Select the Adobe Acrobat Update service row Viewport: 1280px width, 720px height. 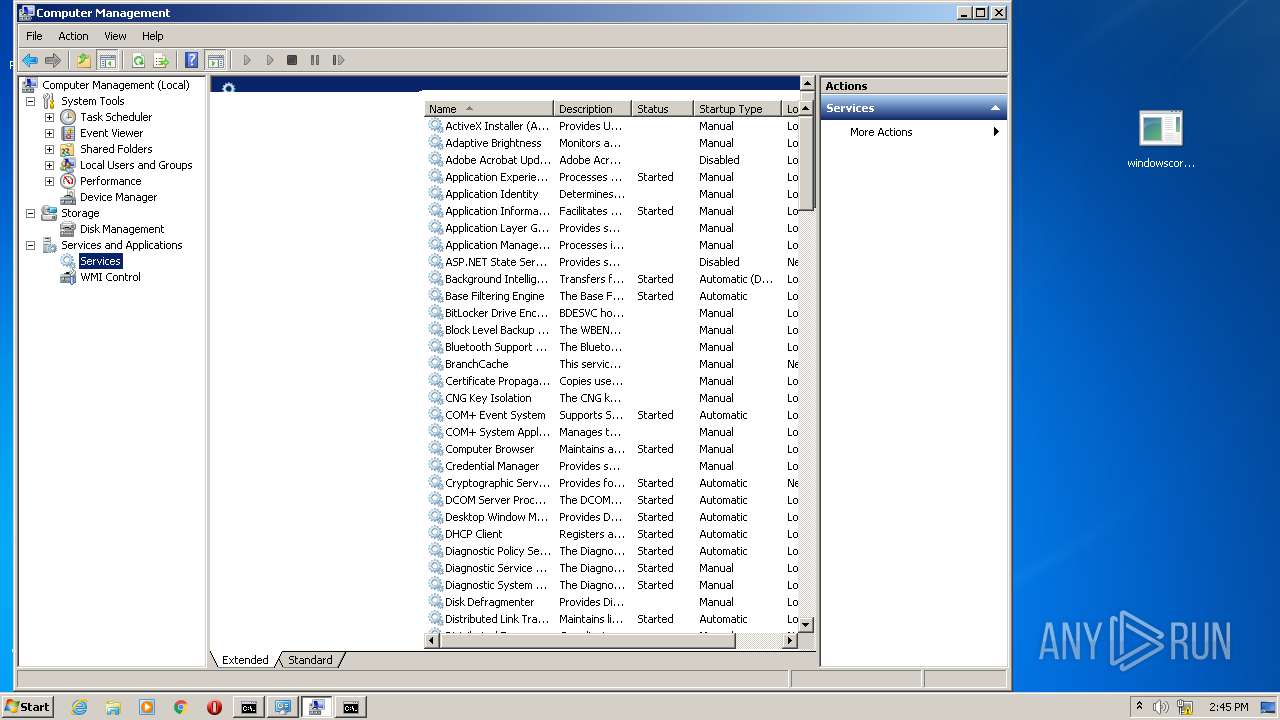click(x=613, y=160)
